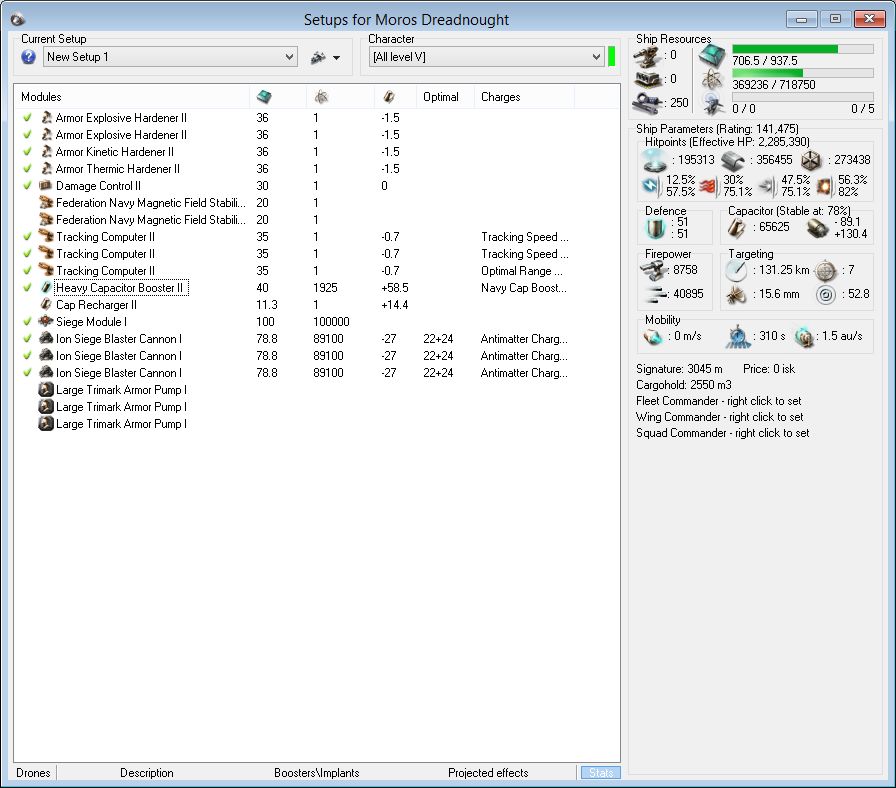Open the Boosters\Implants tab
Screen dimensions: 896x788
pyautogui.click(x=316, y=773)
